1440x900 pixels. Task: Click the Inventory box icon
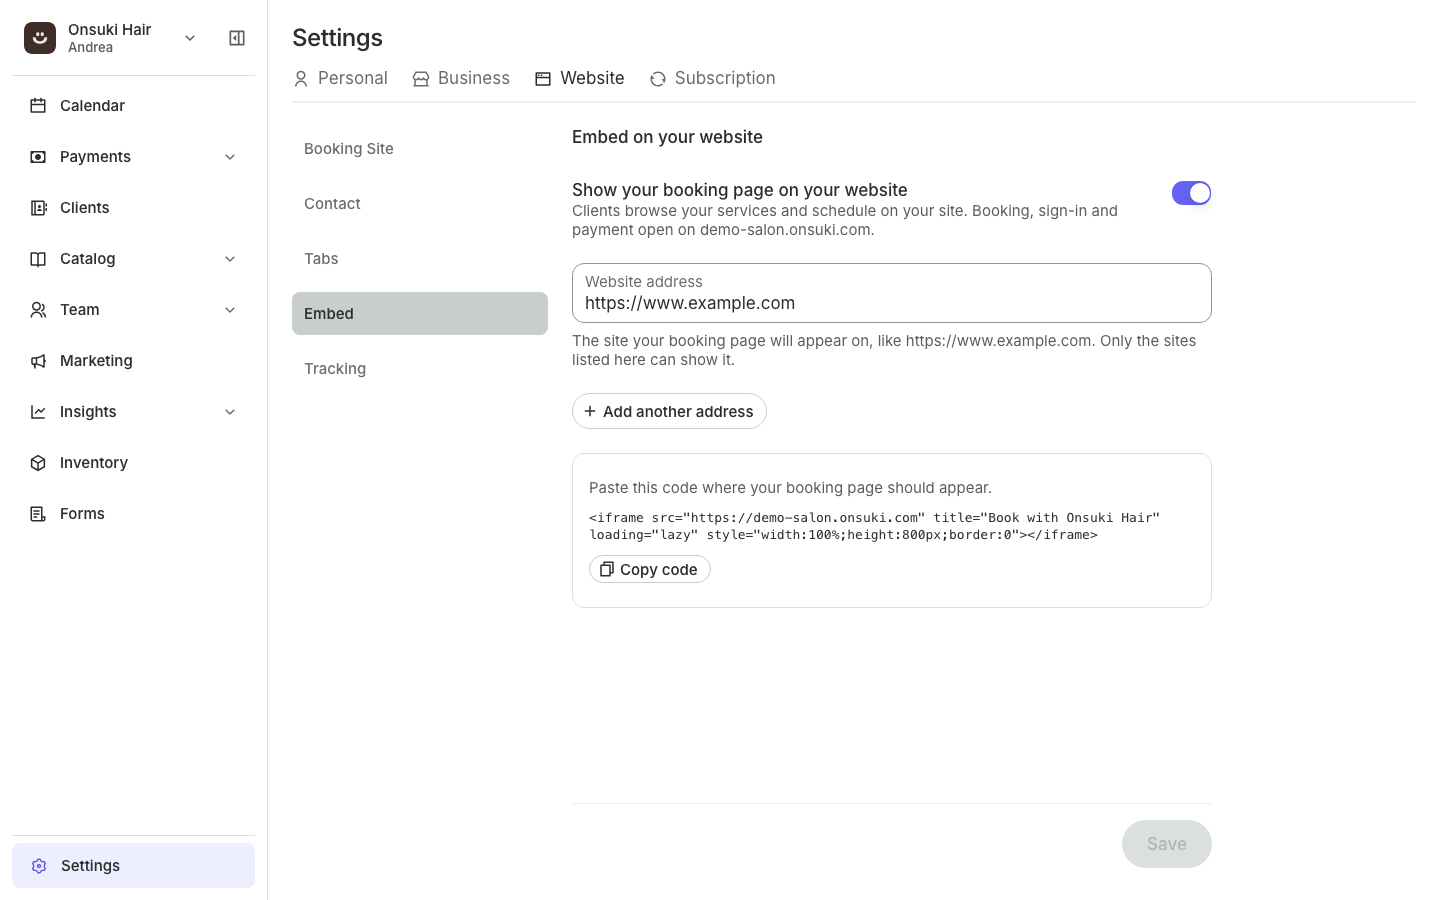38,463
